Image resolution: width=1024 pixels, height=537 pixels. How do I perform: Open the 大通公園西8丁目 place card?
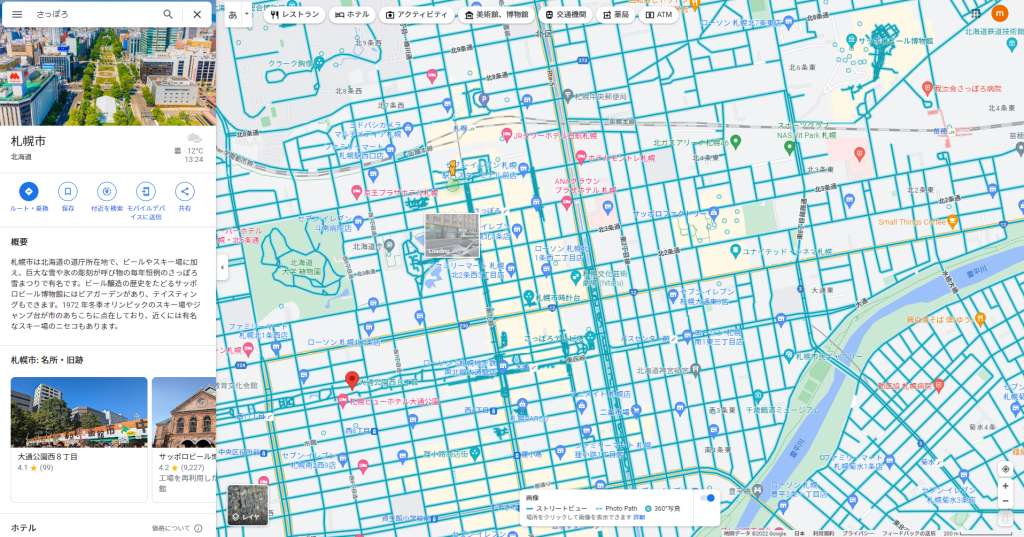[79, 440]
